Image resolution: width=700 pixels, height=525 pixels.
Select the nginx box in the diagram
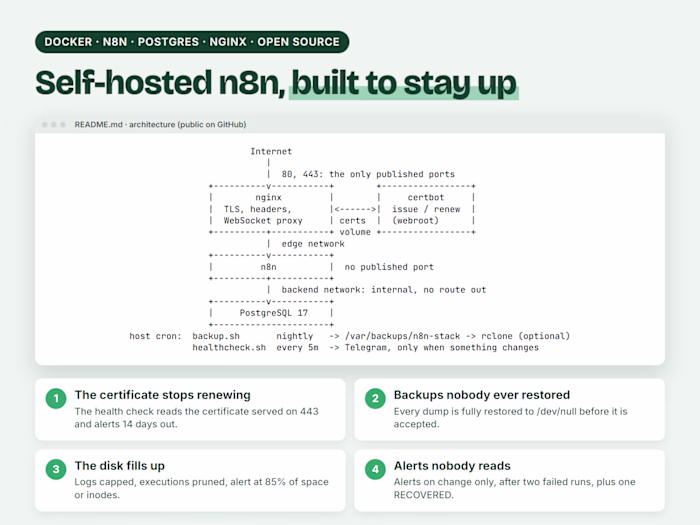[271, 209]
